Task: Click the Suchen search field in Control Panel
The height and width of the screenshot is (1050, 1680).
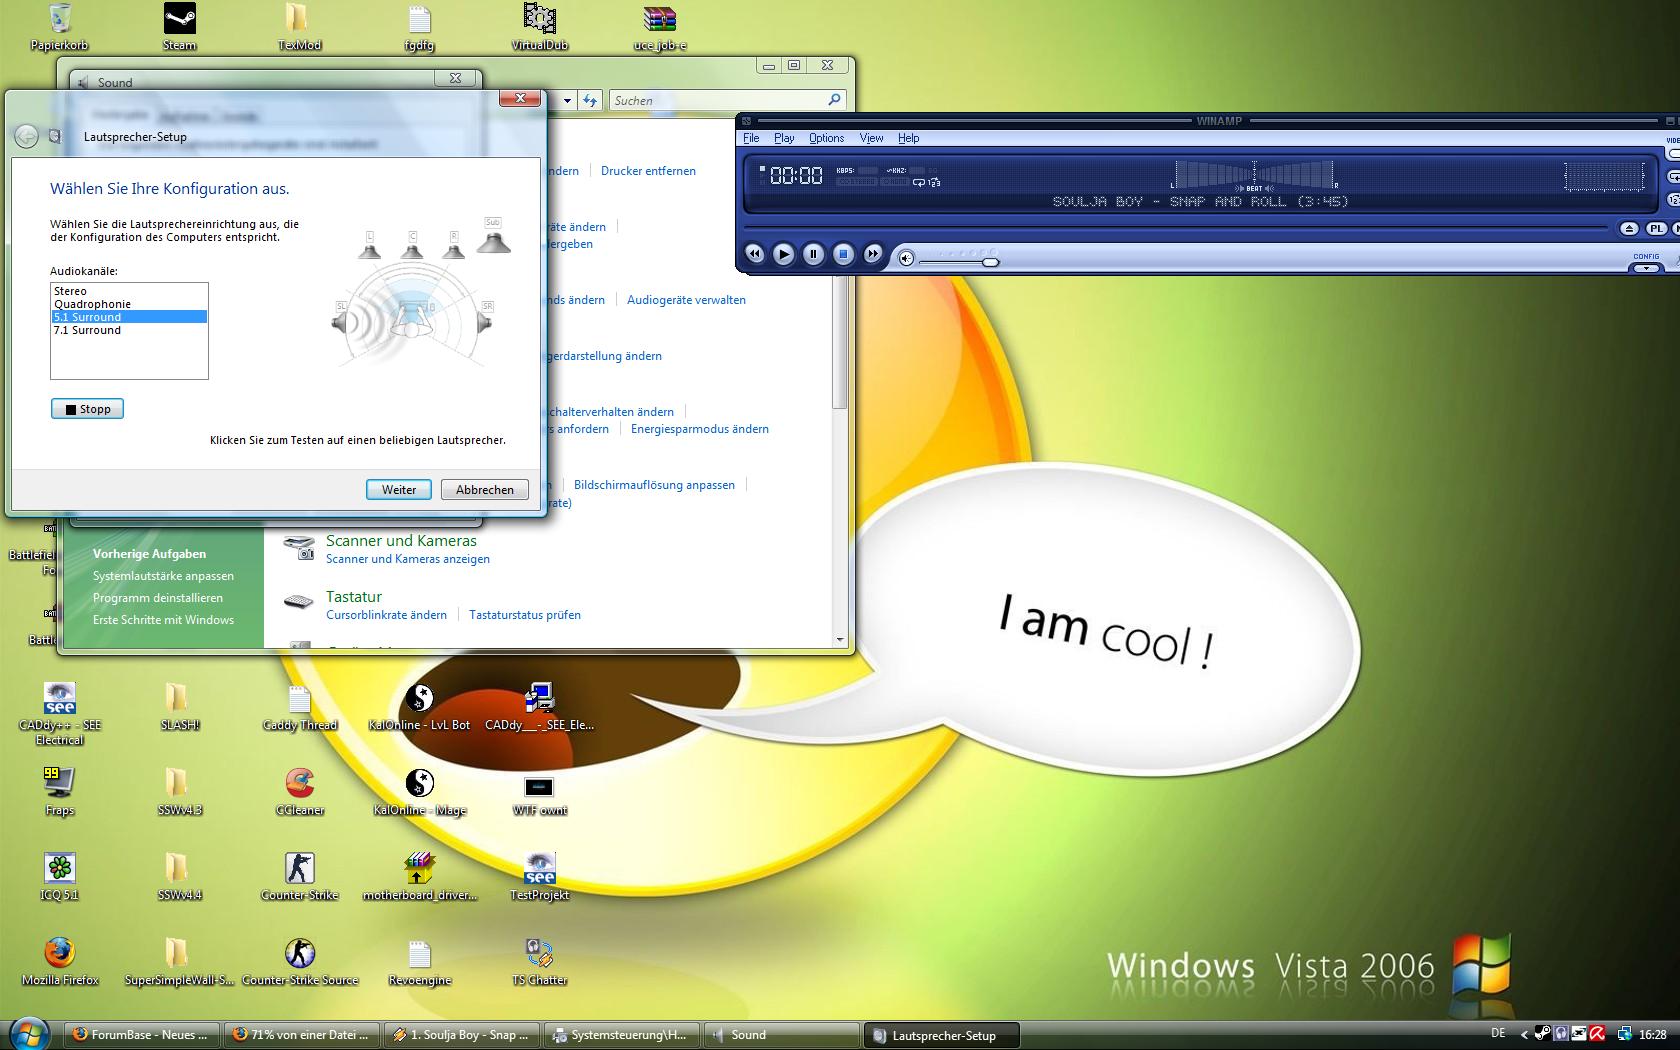Action: coord(727,100)
